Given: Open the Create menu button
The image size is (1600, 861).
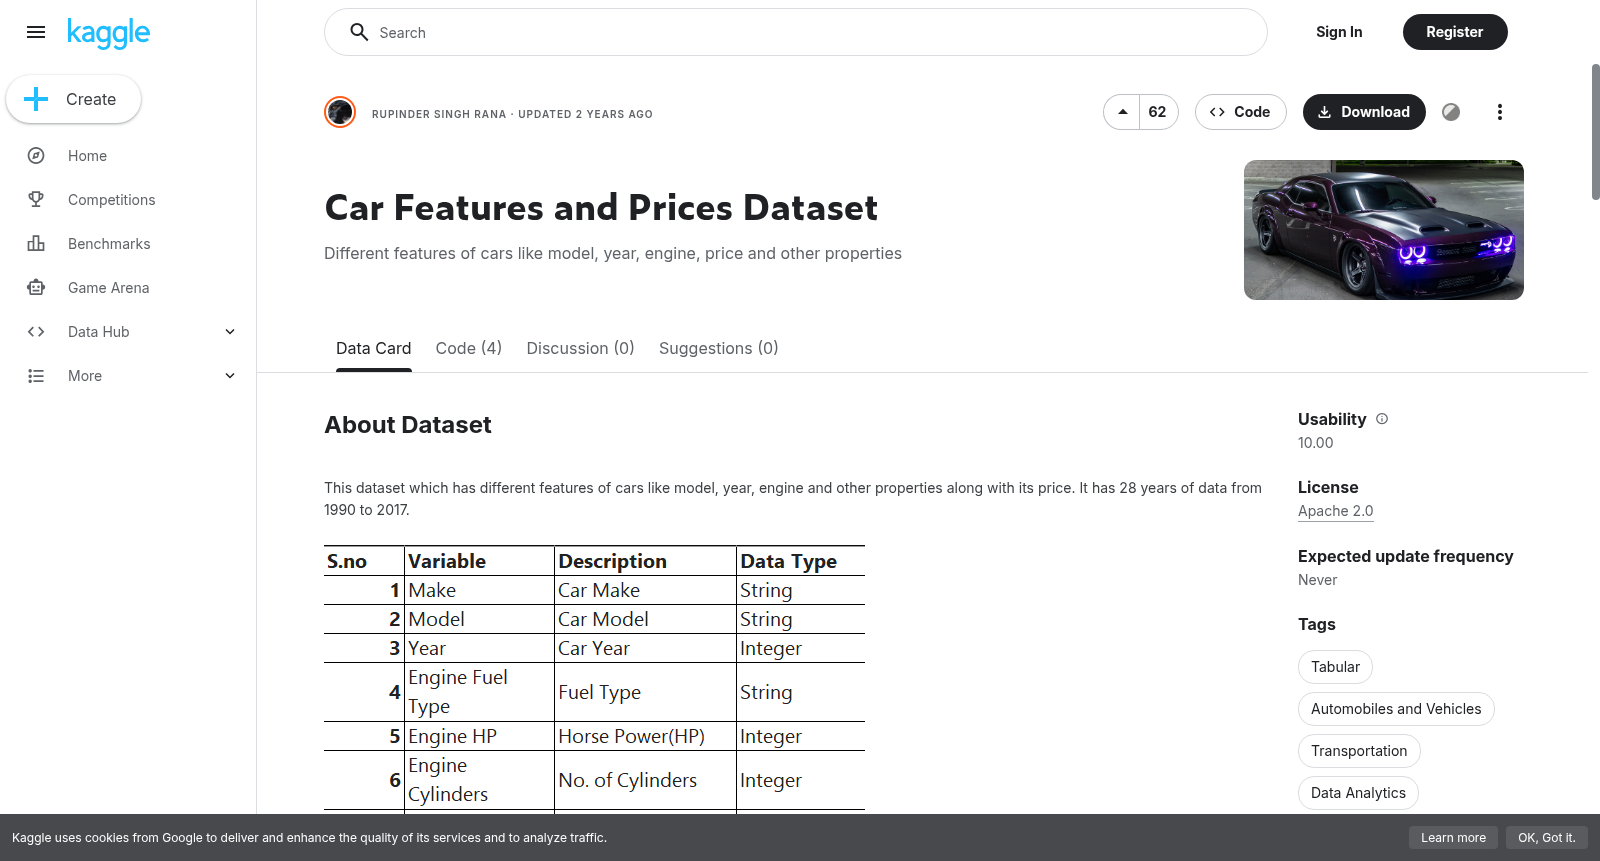Looking at the screenshot, I should point(74,99).
